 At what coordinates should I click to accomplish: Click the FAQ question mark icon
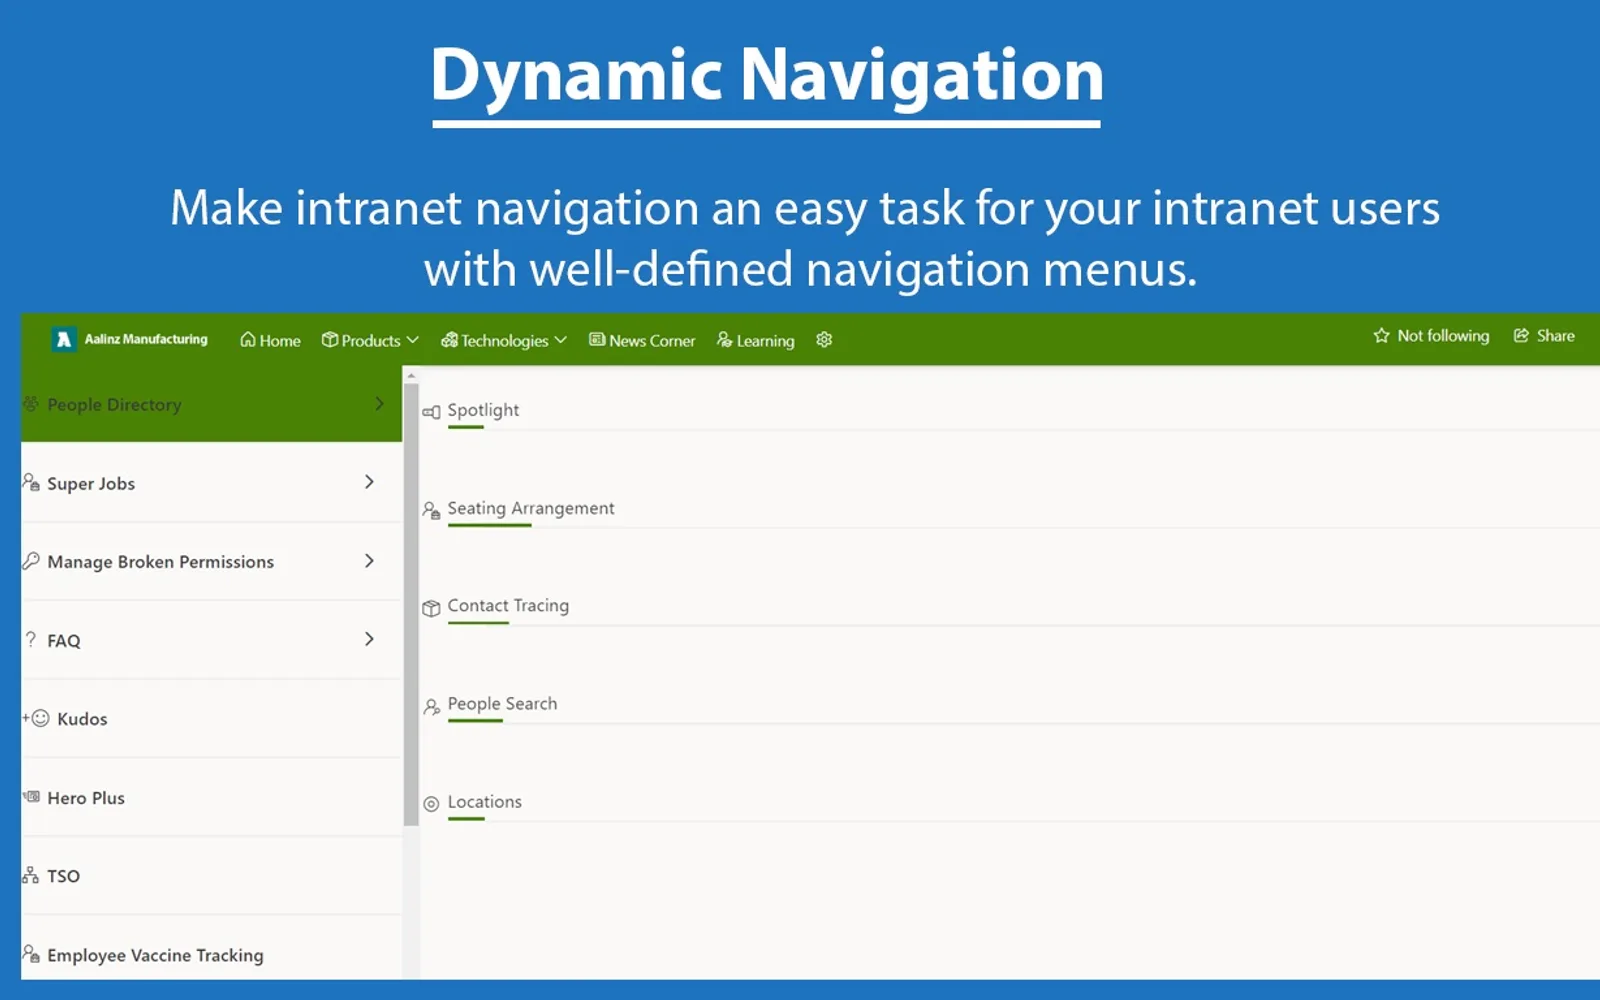31,639
